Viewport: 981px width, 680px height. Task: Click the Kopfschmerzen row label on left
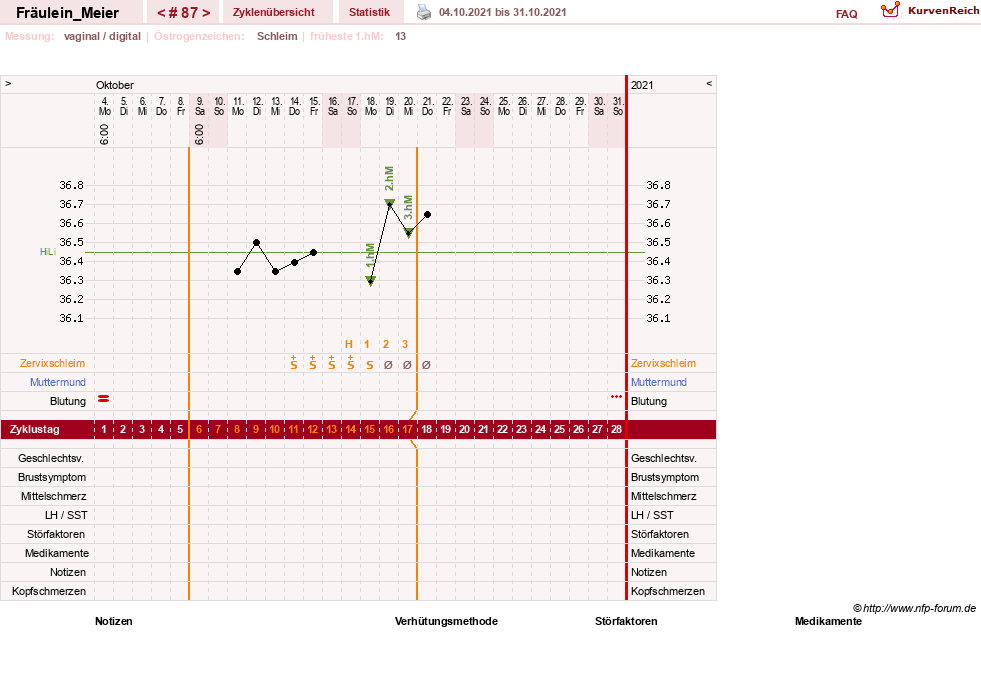tap(49, 591)
